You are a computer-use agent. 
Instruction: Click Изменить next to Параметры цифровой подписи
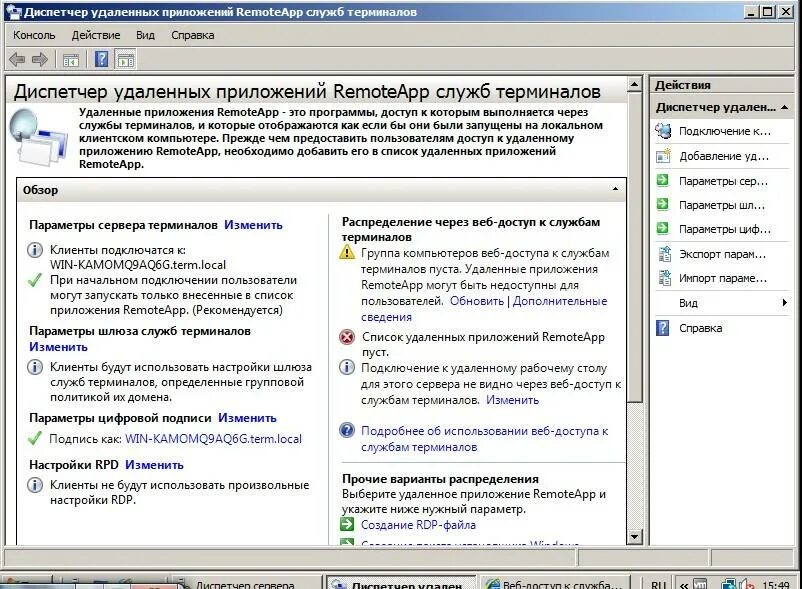(247, 418)
